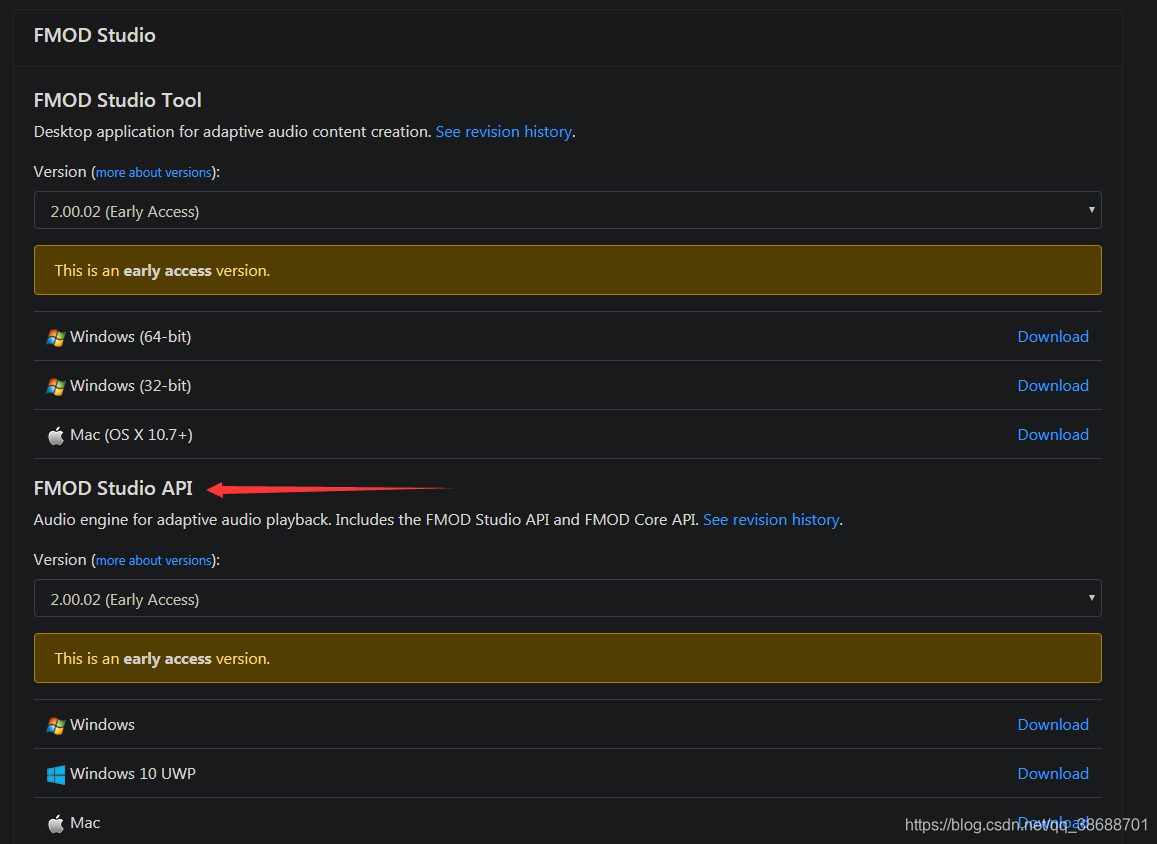Click Windows logo icon beside Windows (32-bit)
The height and width of the screenshot is (844, 1157).
pyautogui.click(x=55, y=387)
